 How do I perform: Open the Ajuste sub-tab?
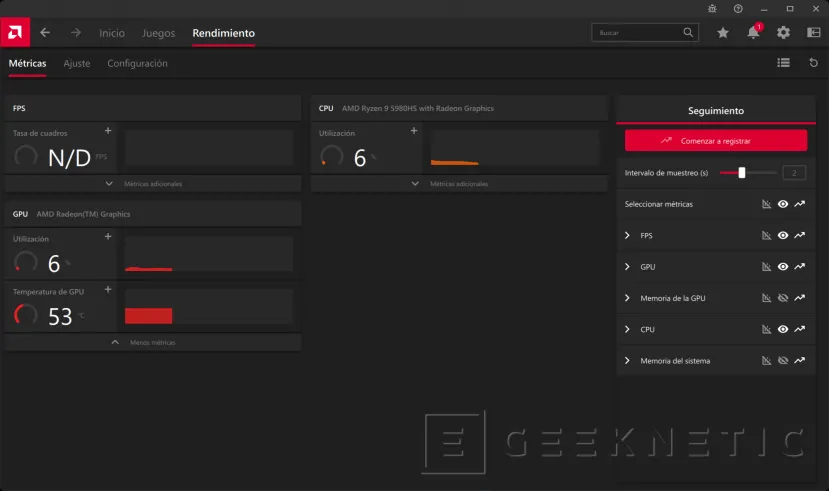point(77,63)
